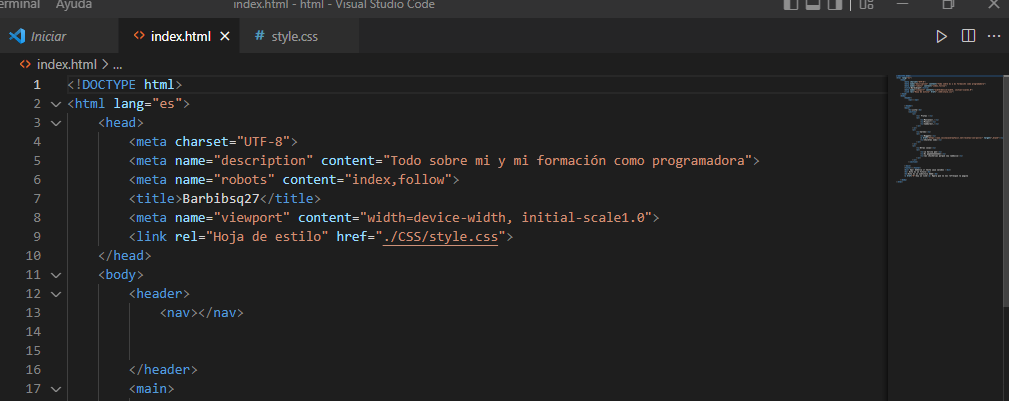This screenshot has height=401, width=1009.
Task: Follow the ./CSS/style.css link
Action: [440, 237]
